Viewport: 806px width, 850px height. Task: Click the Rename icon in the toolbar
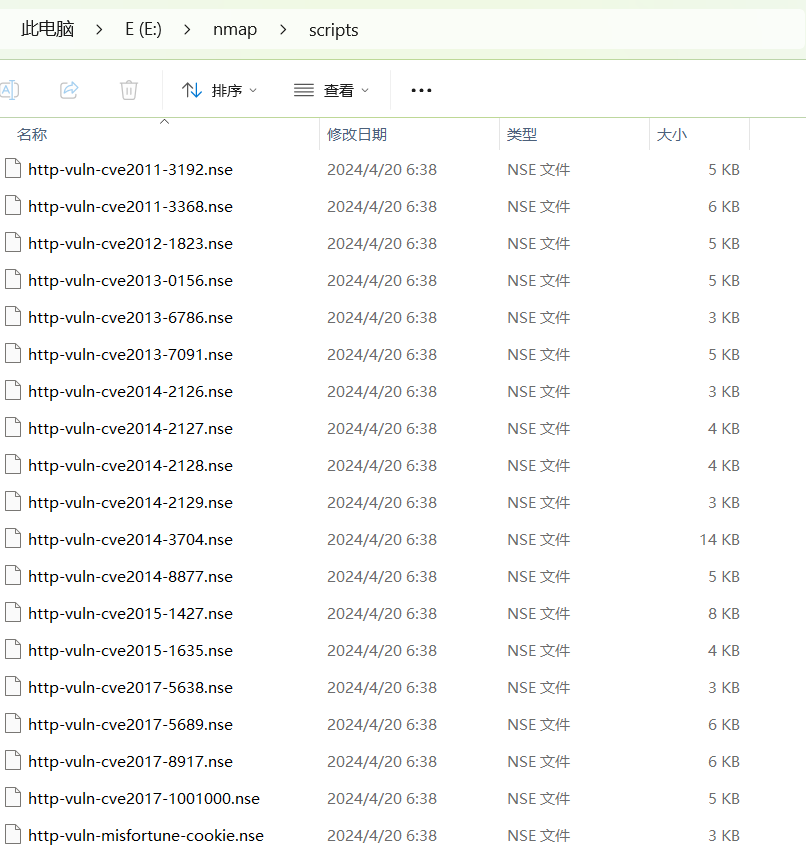[x=10, y=90]
